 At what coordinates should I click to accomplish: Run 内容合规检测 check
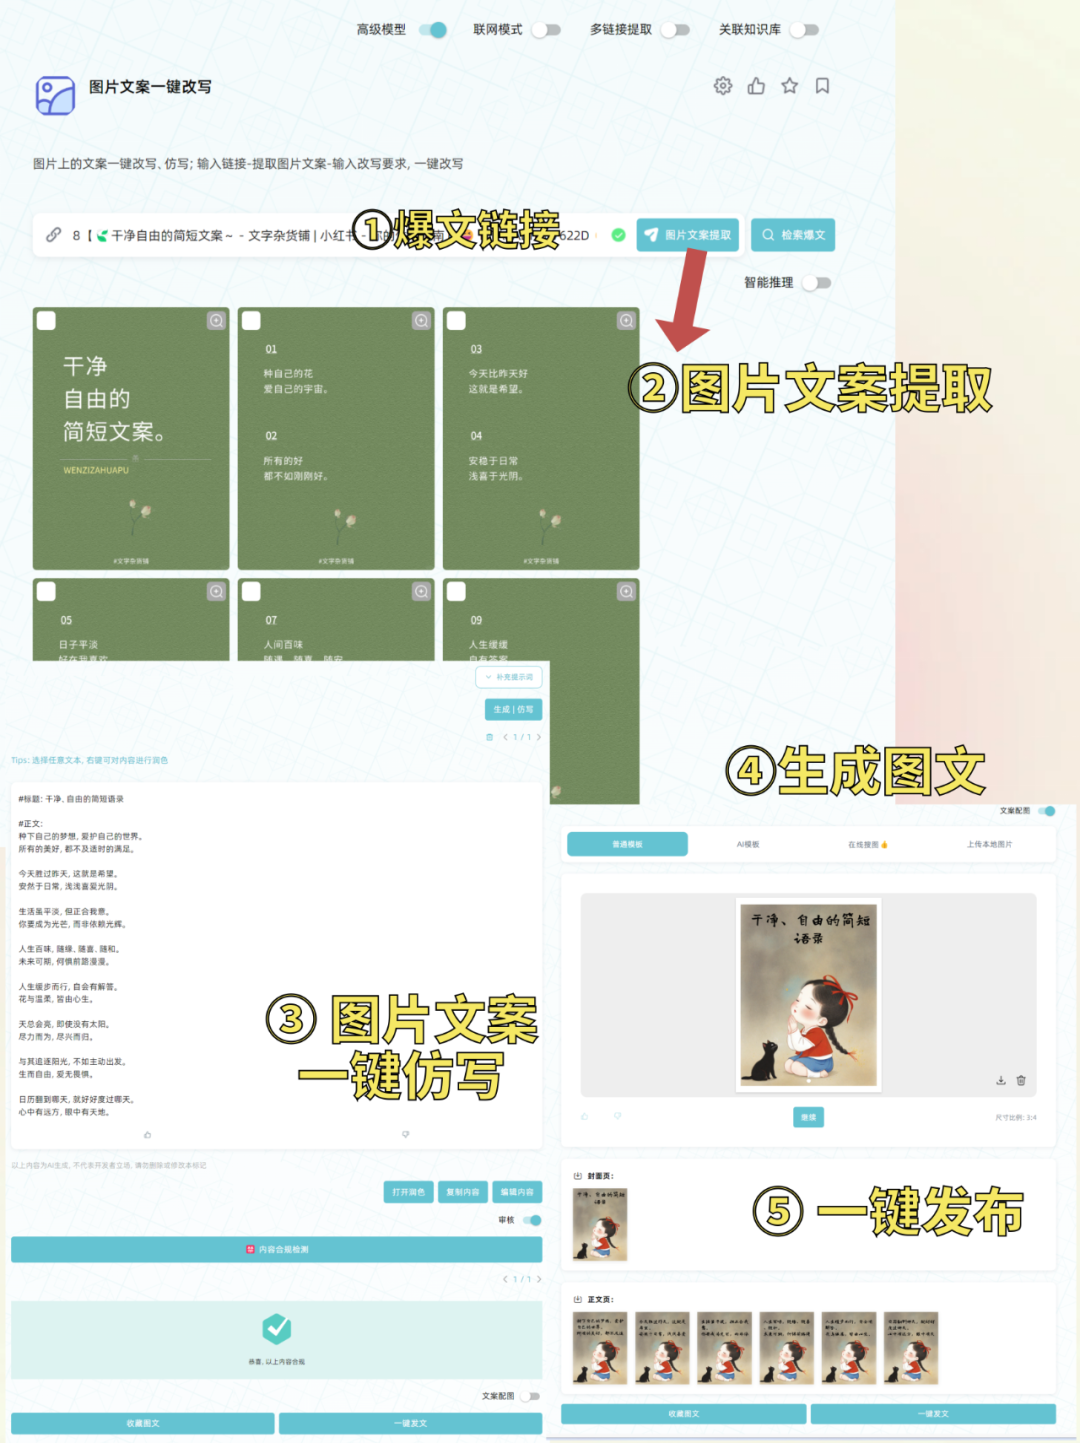tap(277, 1249)
